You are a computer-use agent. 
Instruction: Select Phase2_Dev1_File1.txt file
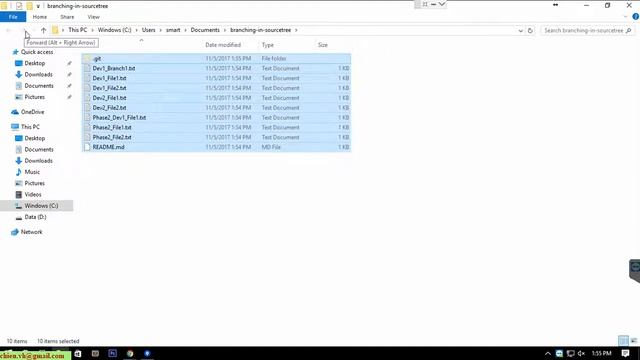216,117
